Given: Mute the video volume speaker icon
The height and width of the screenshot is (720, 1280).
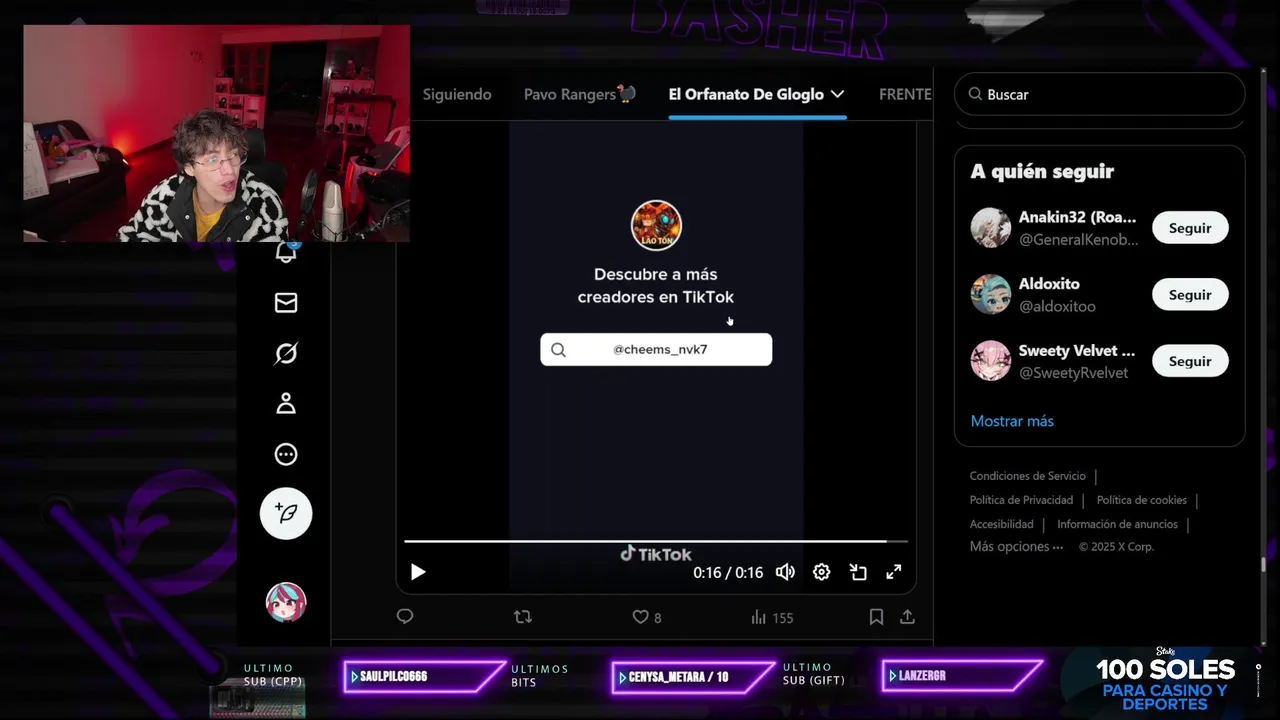Looking at the screenshot, I should [x=785, y=572].
